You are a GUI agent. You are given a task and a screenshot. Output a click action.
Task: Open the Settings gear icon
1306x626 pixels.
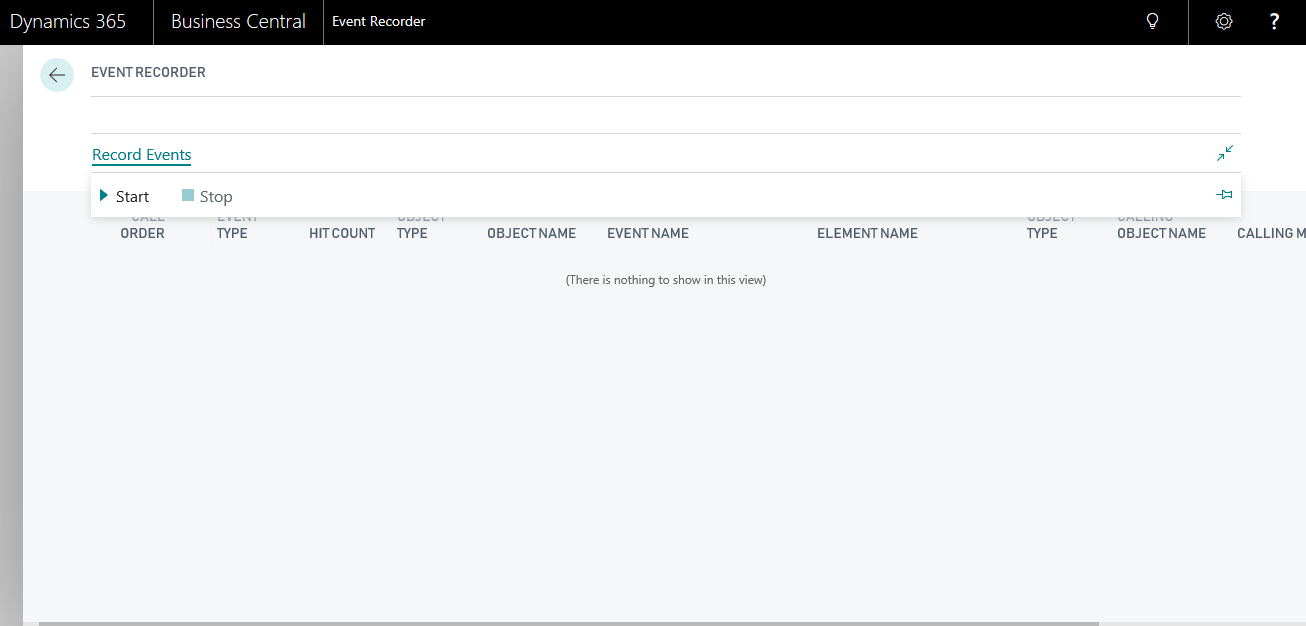tap(1223, 21)
